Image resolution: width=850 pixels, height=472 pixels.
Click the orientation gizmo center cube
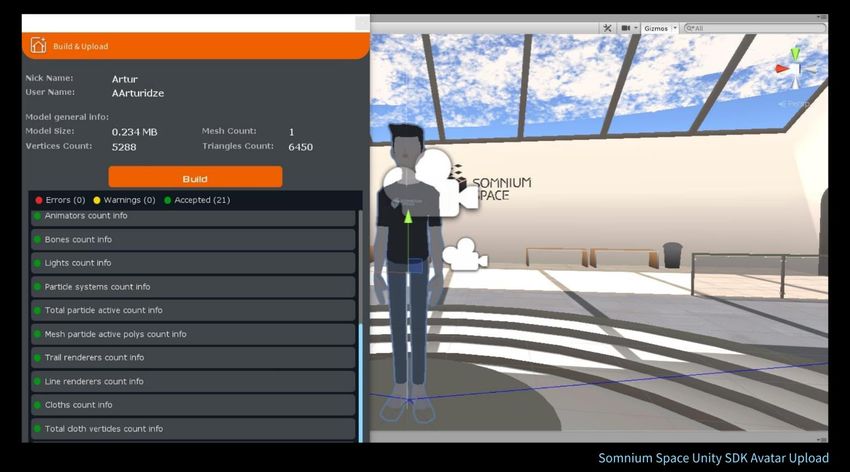[795, 69]
